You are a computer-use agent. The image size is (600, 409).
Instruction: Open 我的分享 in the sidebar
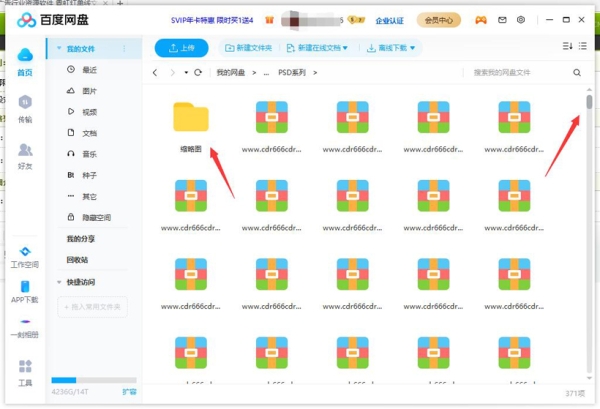pyautogui.click(x=81, y=239)
